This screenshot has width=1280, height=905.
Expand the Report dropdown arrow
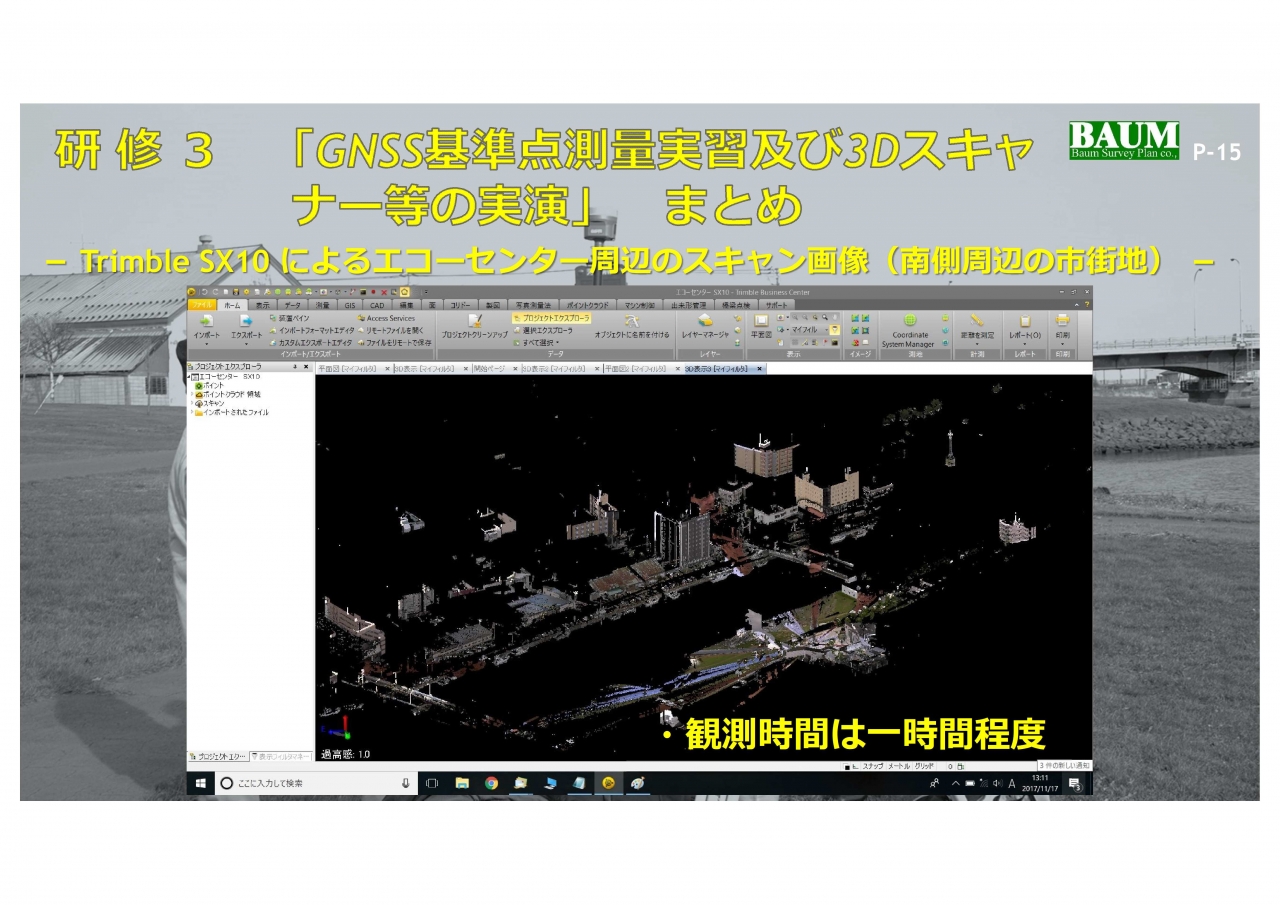[x=1025, y=344]
